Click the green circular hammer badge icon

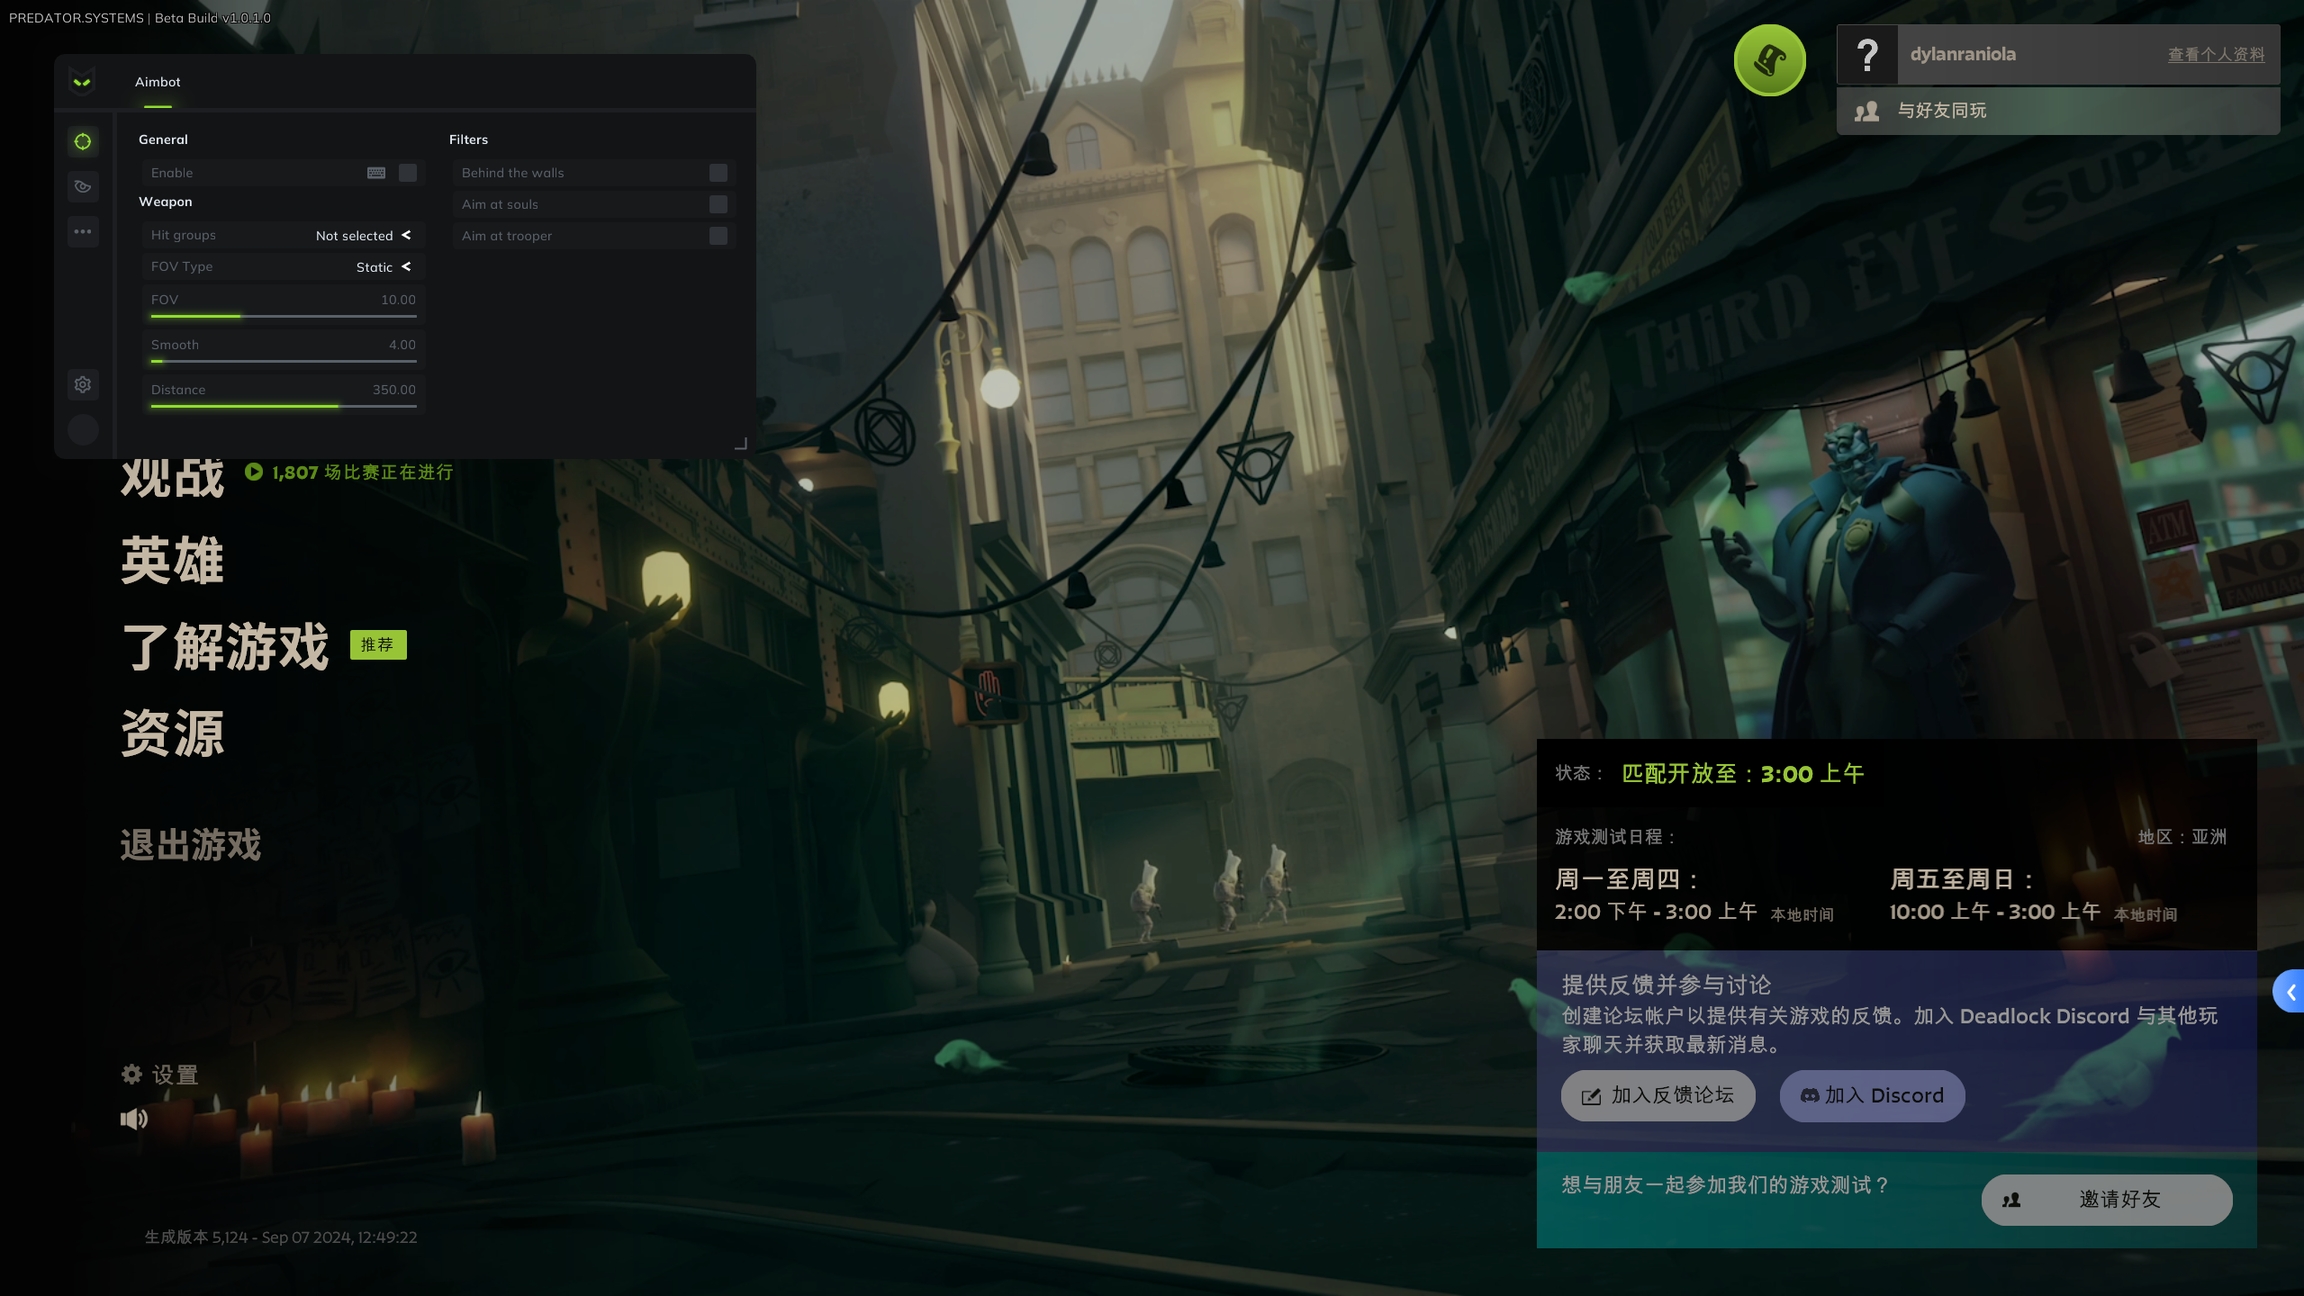click(x=1769, y=60)
